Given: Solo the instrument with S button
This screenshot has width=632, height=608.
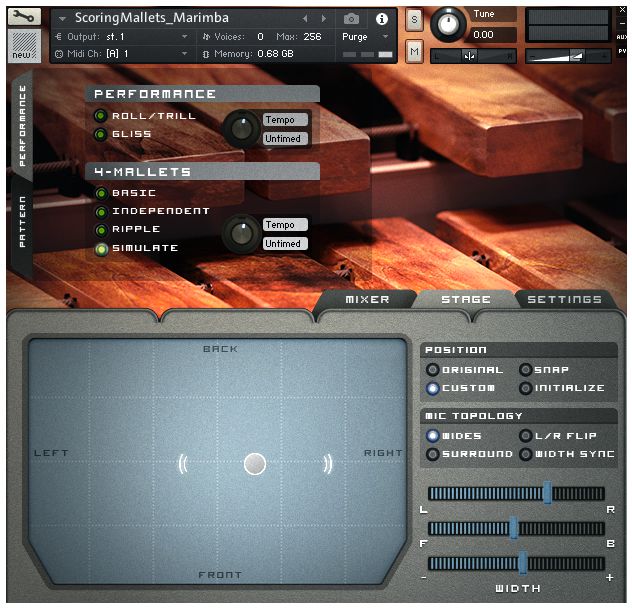Looking at the screenshot, I should (x=414, y=19).
